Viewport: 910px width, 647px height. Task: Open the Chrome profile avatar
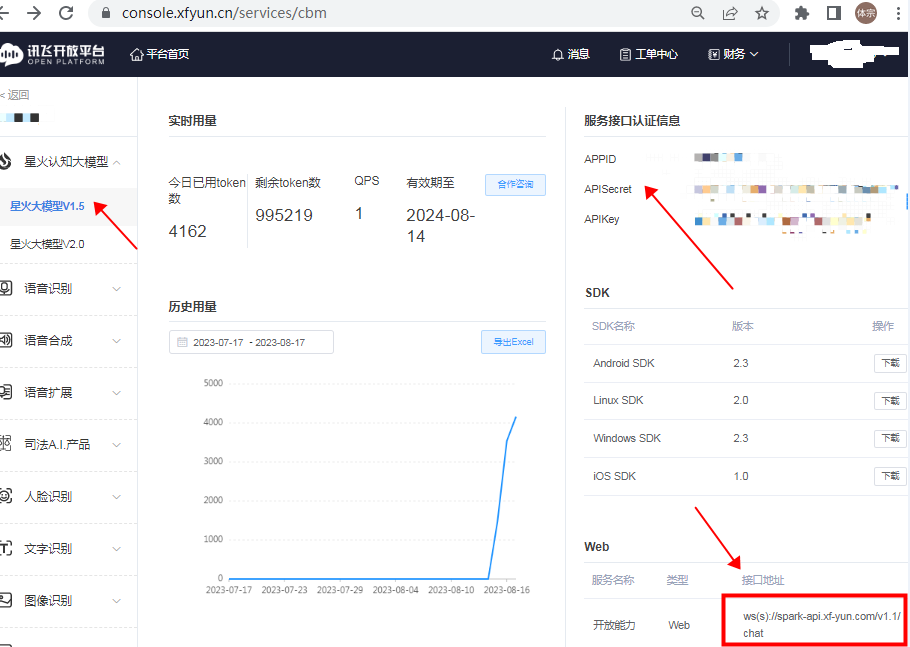pos(866,13)
